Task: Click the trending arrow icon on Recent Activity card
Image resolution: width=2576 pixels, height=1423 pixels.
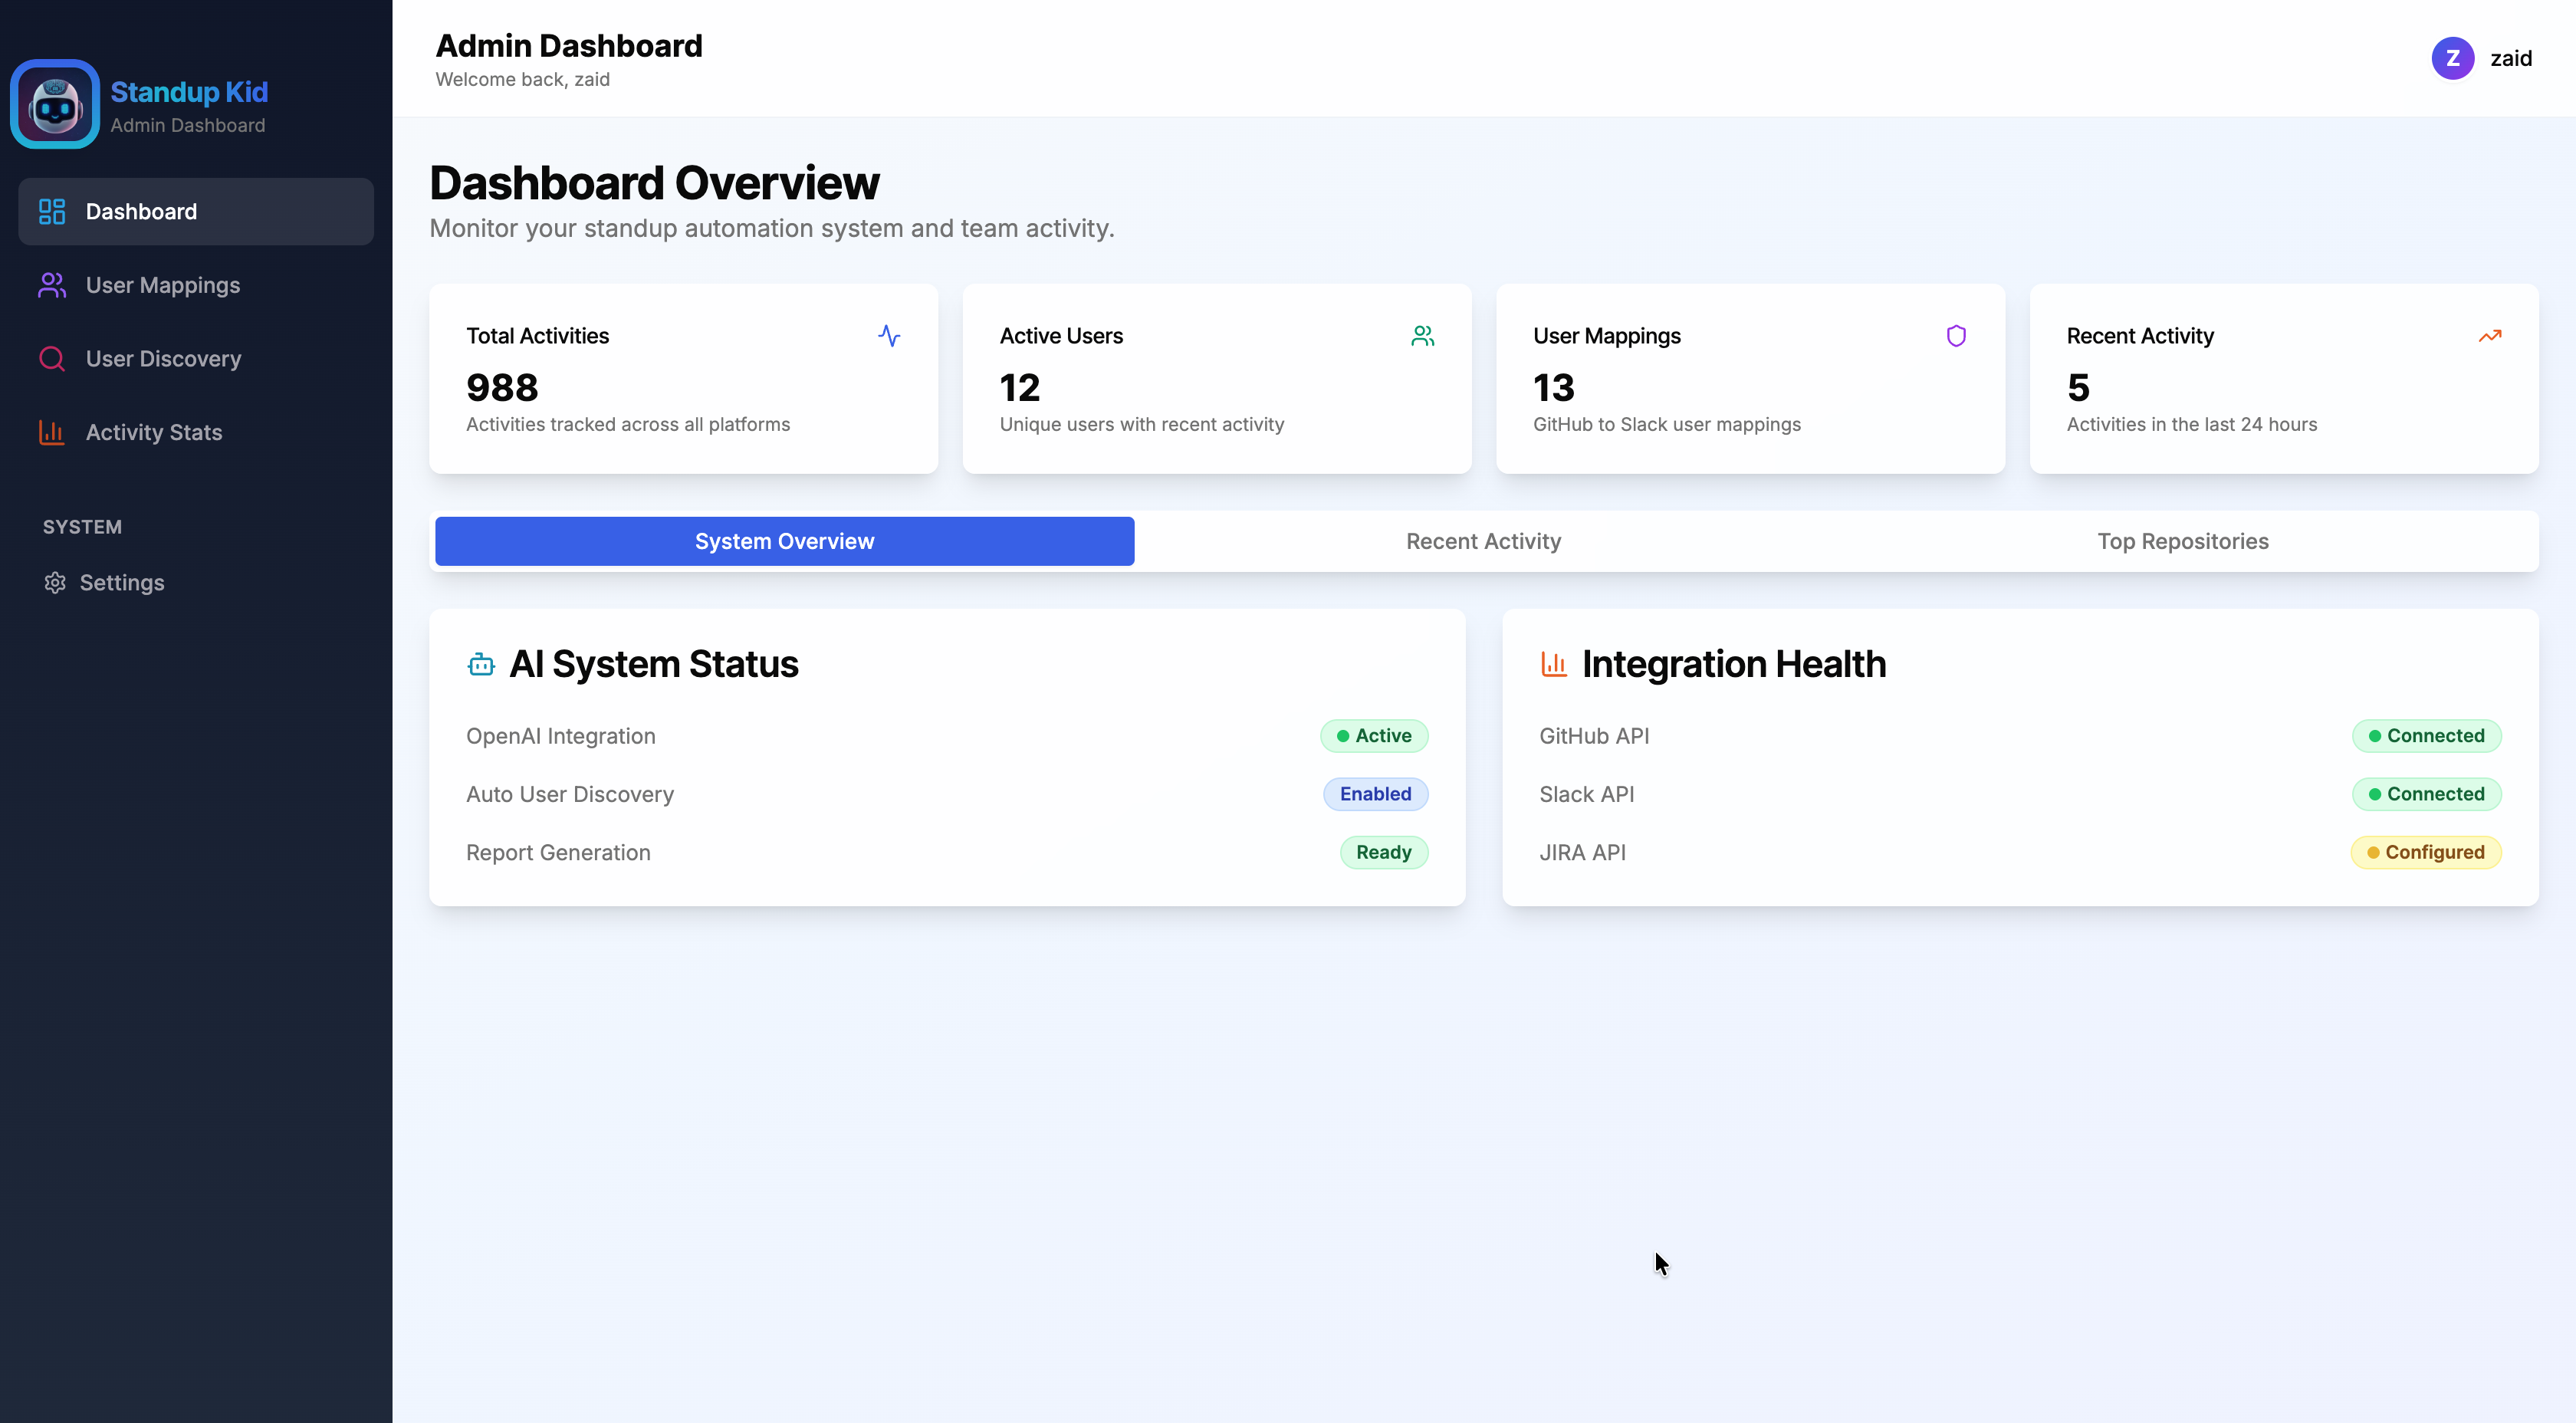Action: click(2490, 336)
